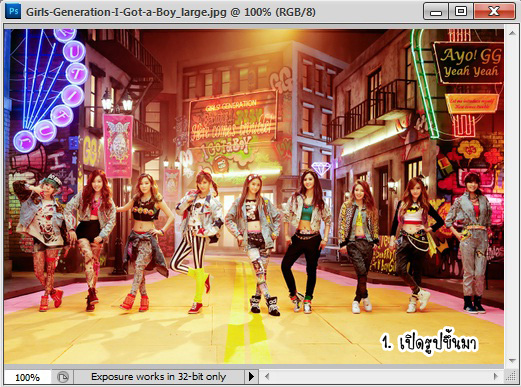Image resolution: width=521 pixels, height=387 pixels.
Task: Click 'Exposure works in 32-bit only' status text
Action: coord(158,377)
